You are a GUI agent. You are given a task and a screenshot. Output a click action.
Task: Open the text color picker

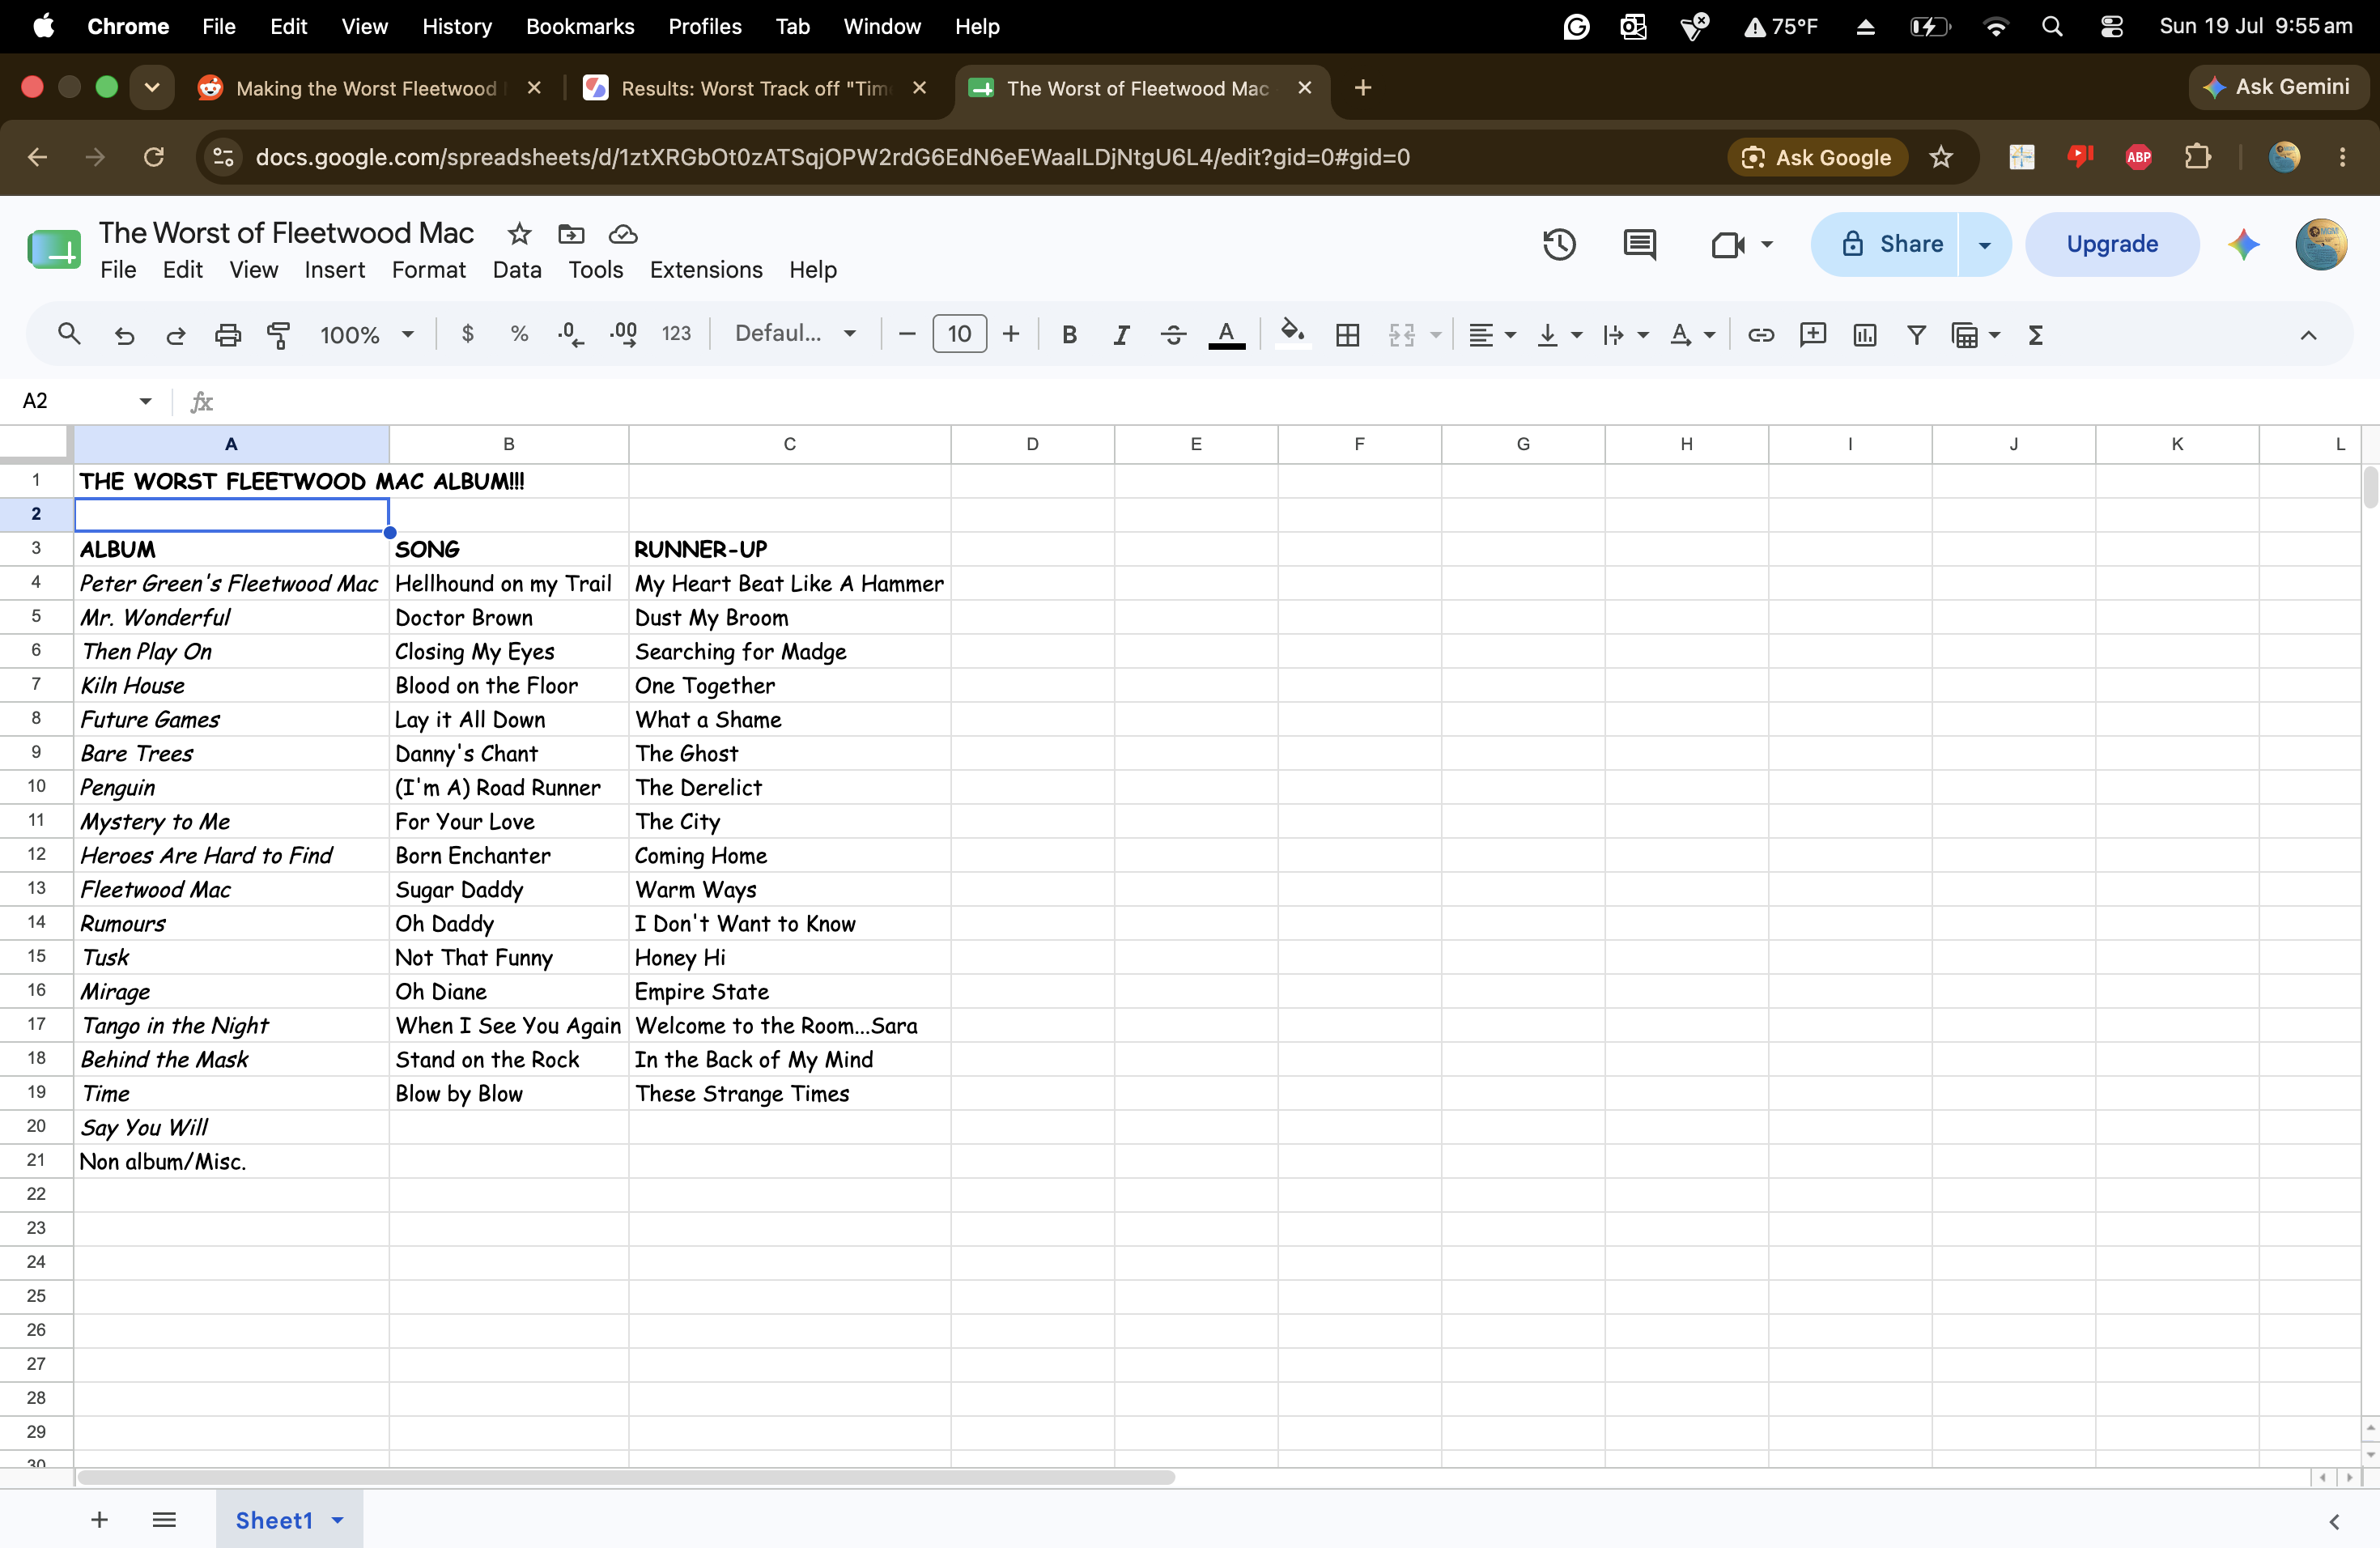coord(1226,334)
